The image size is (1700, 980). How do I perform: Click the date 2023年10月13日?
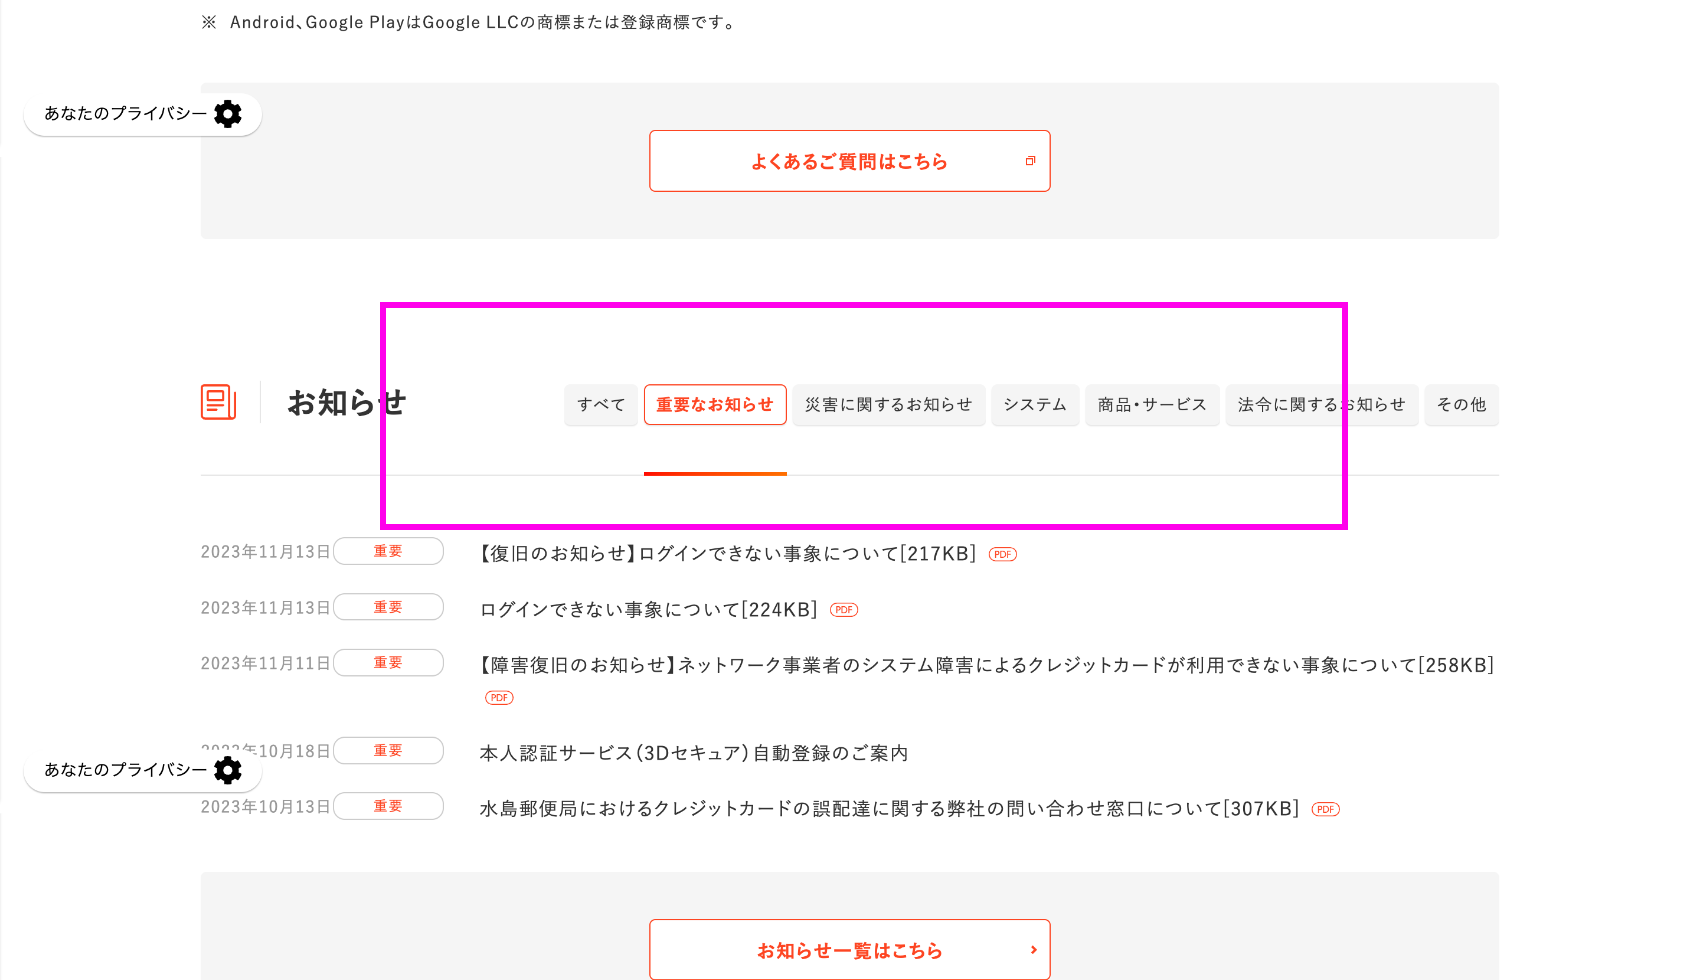[x=266, y=807]
